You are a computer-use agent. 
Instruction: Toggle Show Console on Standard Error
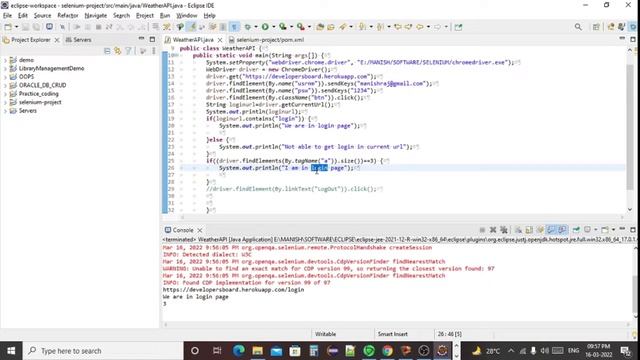[562, 230]
